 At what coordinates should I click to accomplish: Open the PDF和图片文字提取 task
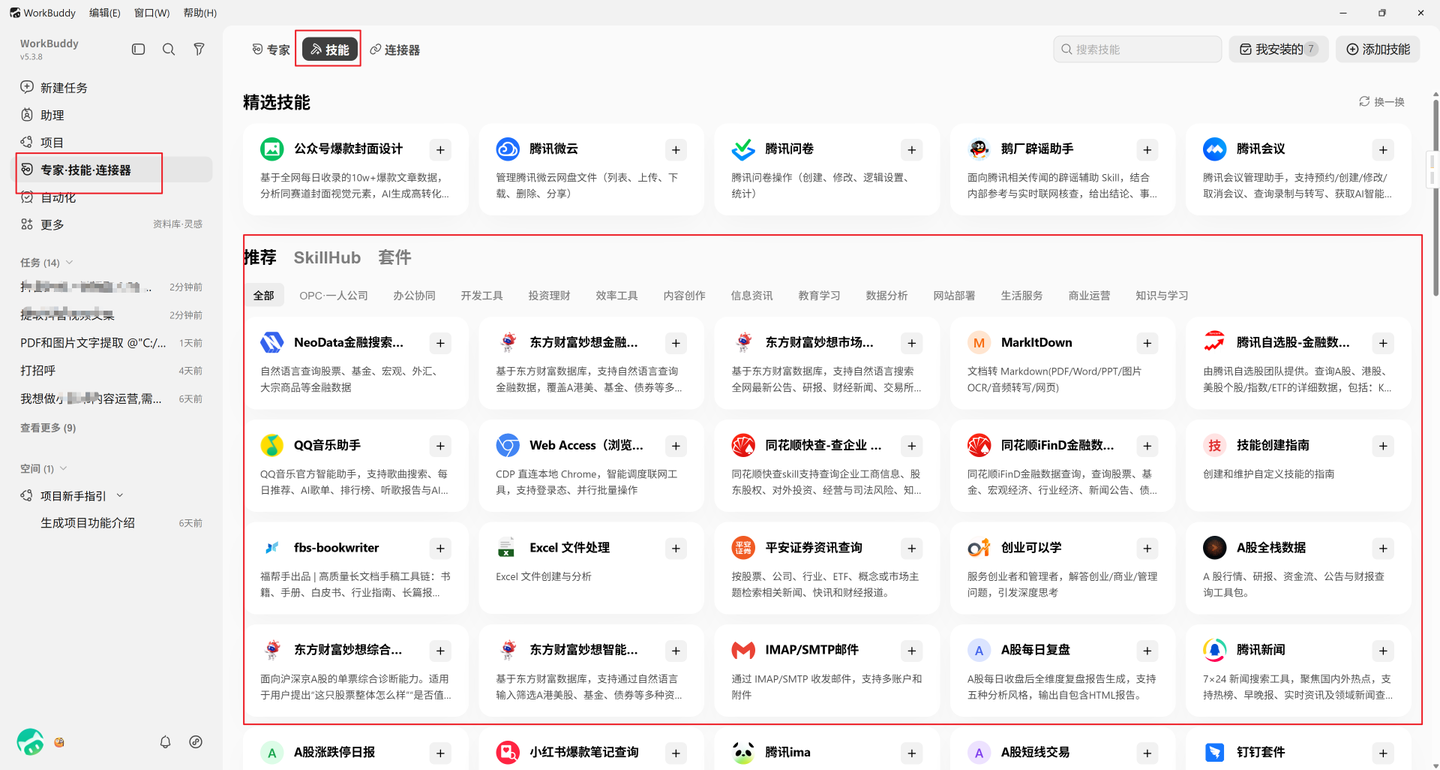pyautogui.click(x=112, y=343)
